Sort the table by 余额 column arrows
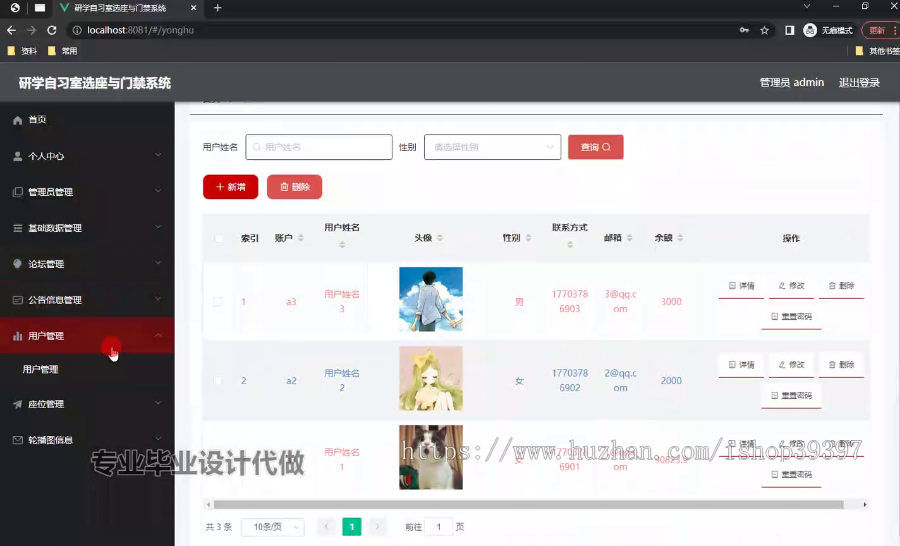The width and height of the screenshot is (900, 546). tap(680, 238)
